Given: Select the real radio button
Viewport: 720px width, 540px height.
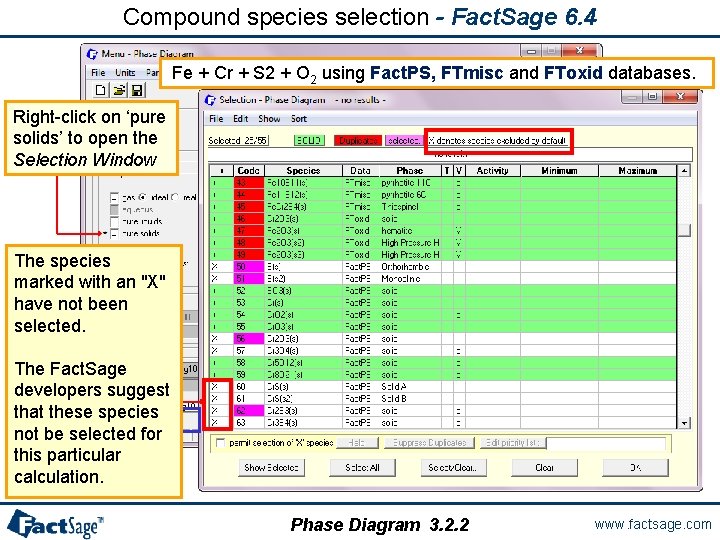Looking at the screenshot, I should (175, 197).
